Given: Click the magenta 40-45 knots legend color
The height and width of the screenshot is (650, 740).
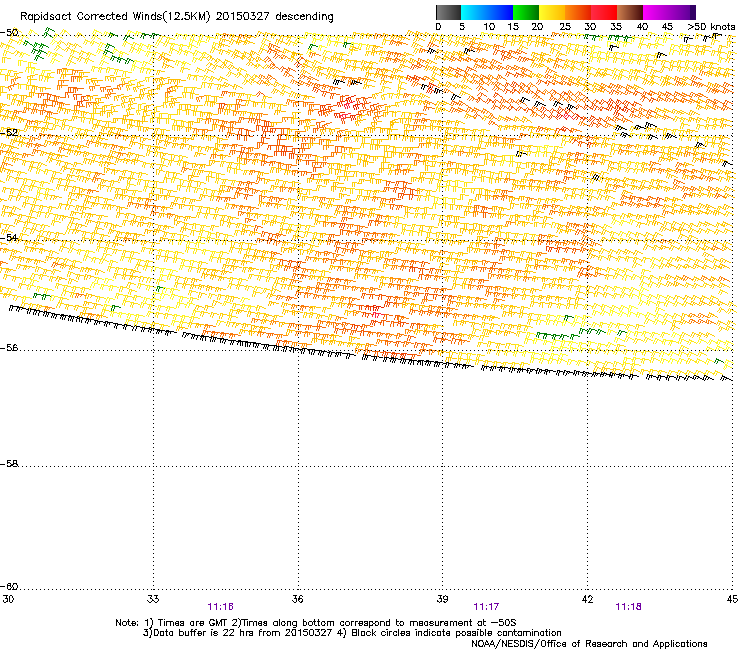Looking at the screenshot, I should 656,12.
